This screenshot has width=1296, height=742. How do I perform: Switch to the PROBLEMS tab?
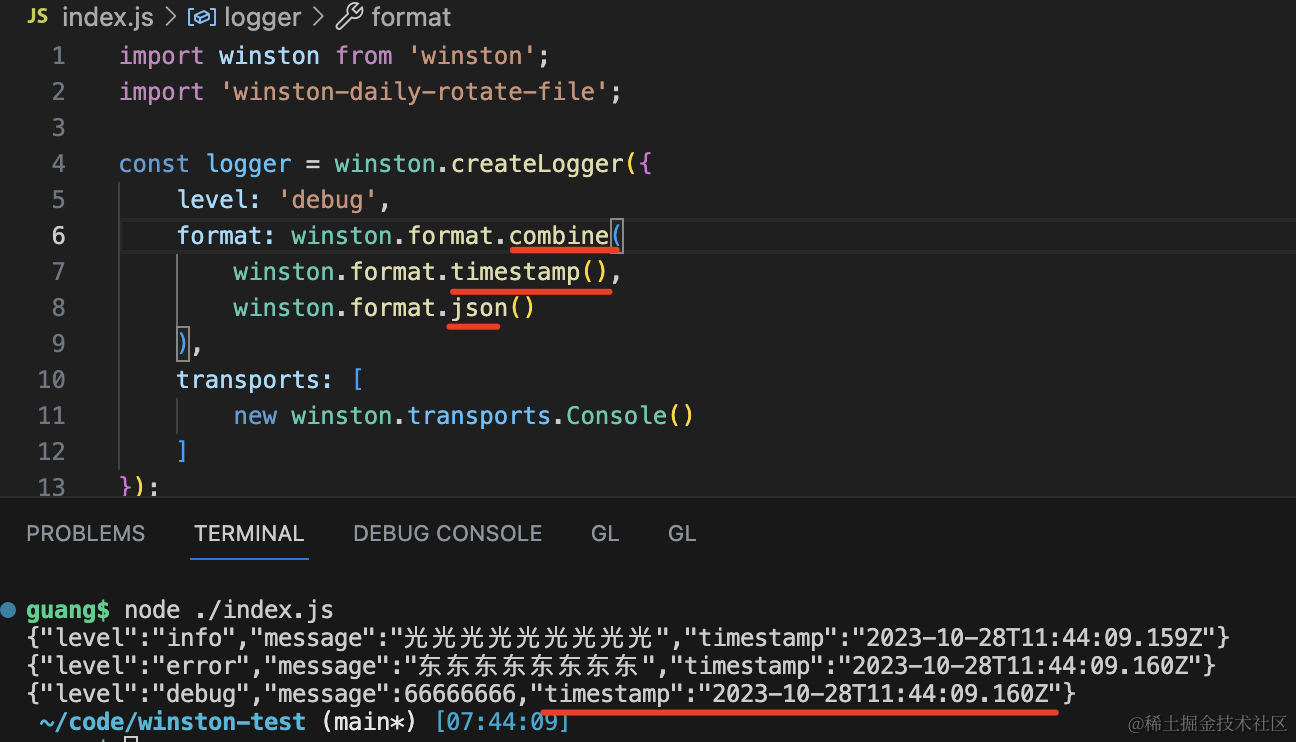pyautogui.click(x=86, y=534)
